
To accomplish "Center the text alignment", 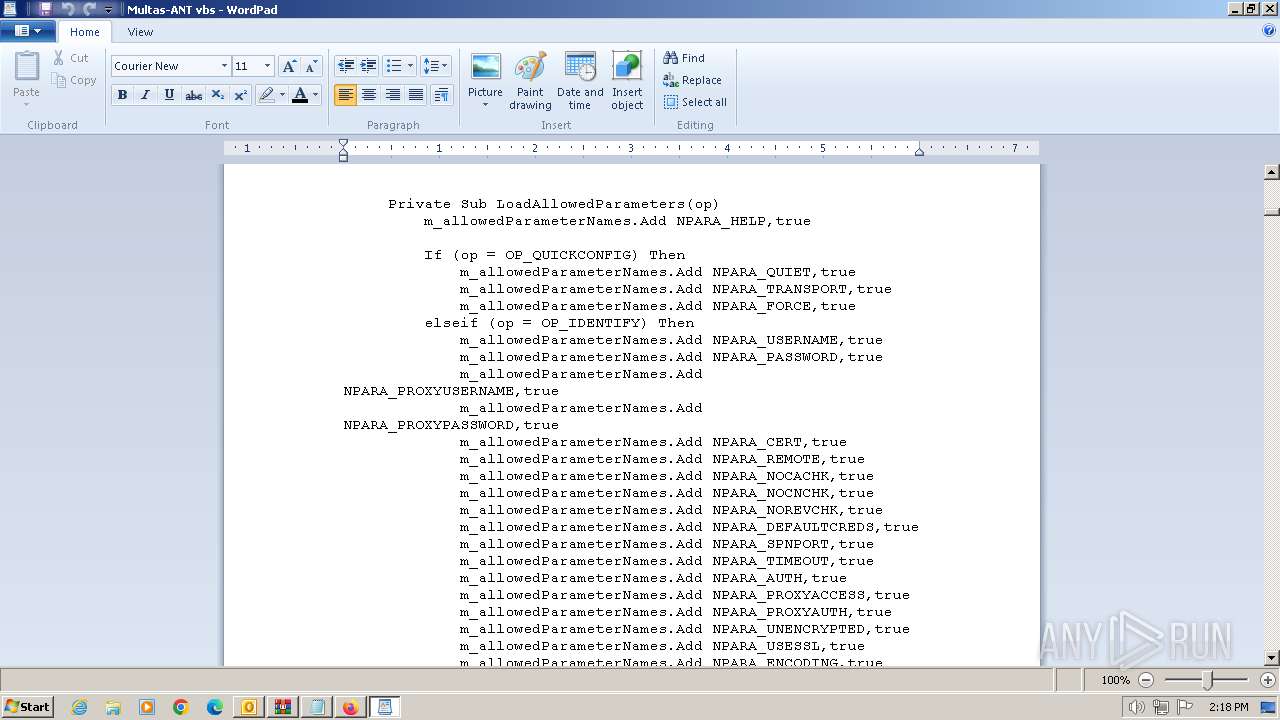I will click(x=369, y=95).
